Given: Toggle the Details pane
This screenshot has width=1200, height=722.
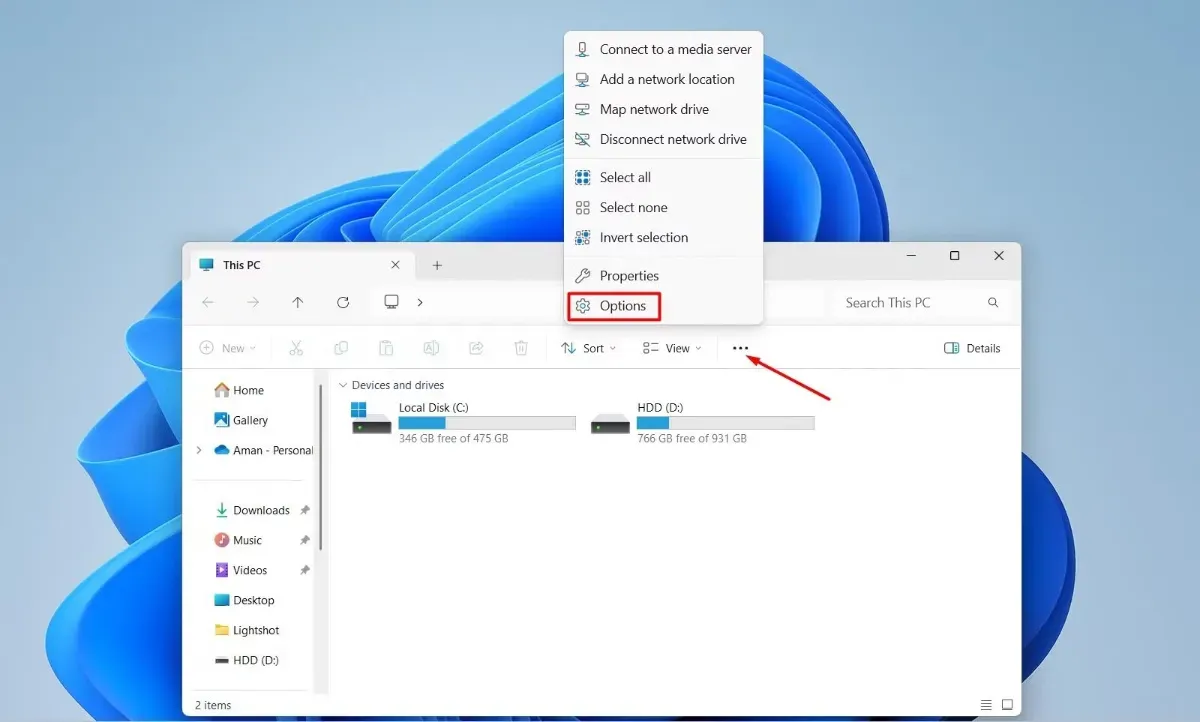Looking at the screenshot, I should pos(972,348).
